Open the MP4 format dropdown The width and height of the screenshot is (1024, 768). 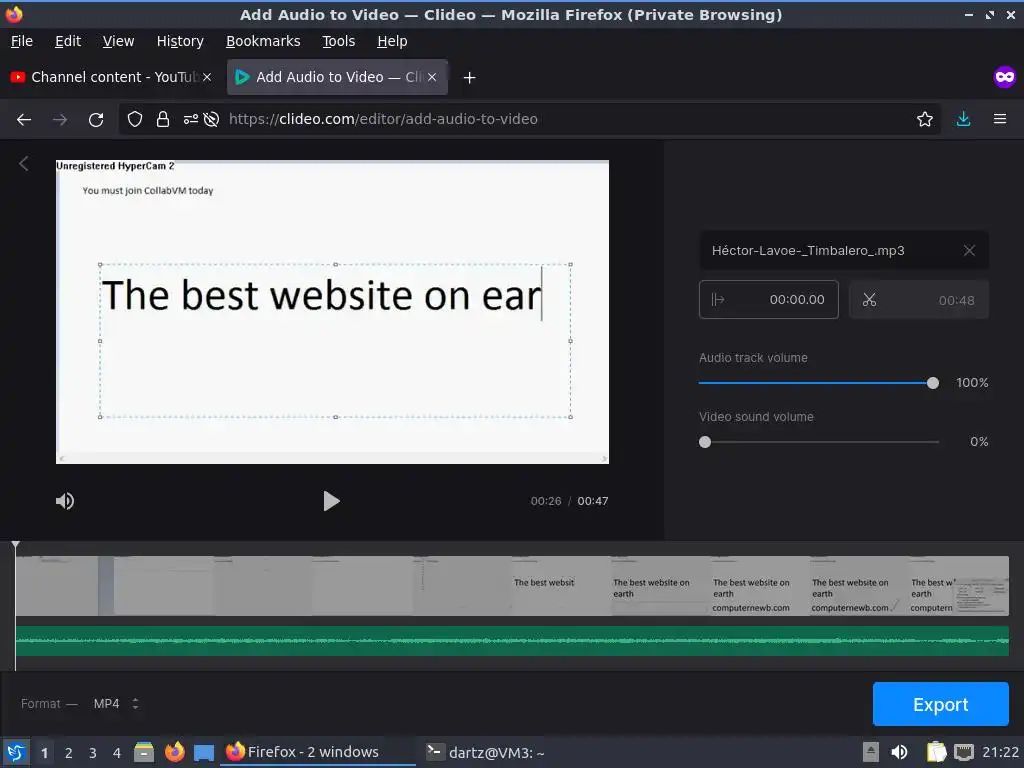point(116,703)
